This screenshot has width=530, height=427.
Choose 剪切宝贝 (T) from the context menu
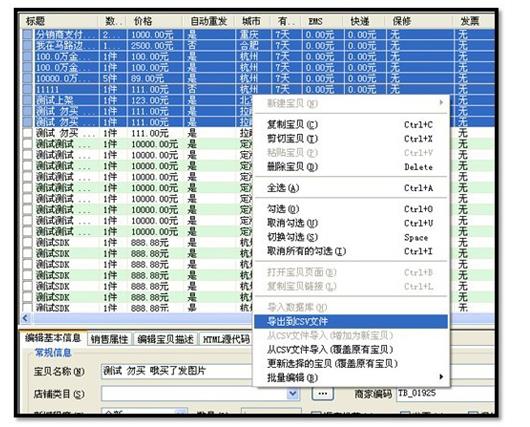point(351,139)
